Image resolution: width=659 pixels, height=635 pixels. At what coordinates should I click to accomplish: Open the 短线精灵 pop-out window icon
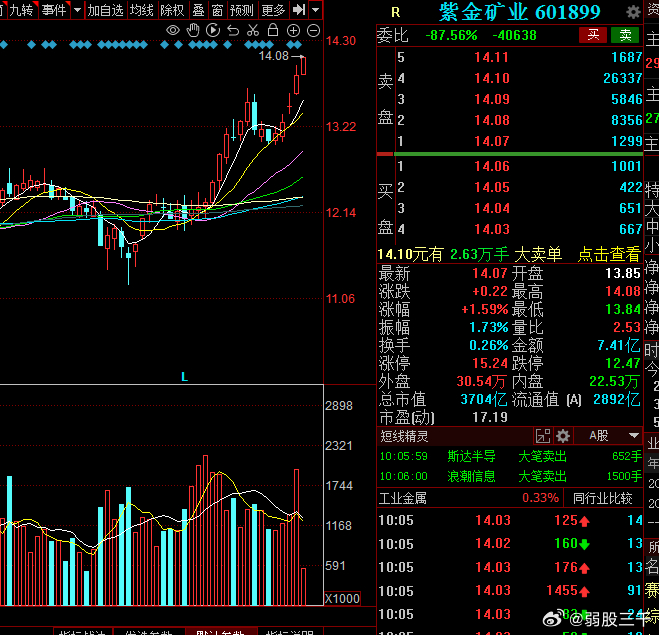(x=543, y=436)
